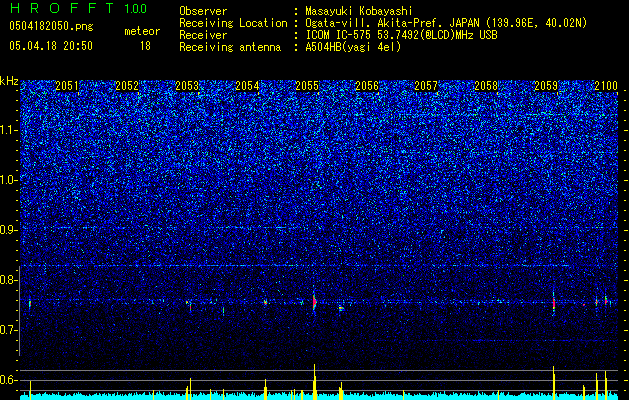Click the 2054 time marker
The image size is (629, 400).
pos(247,86)
